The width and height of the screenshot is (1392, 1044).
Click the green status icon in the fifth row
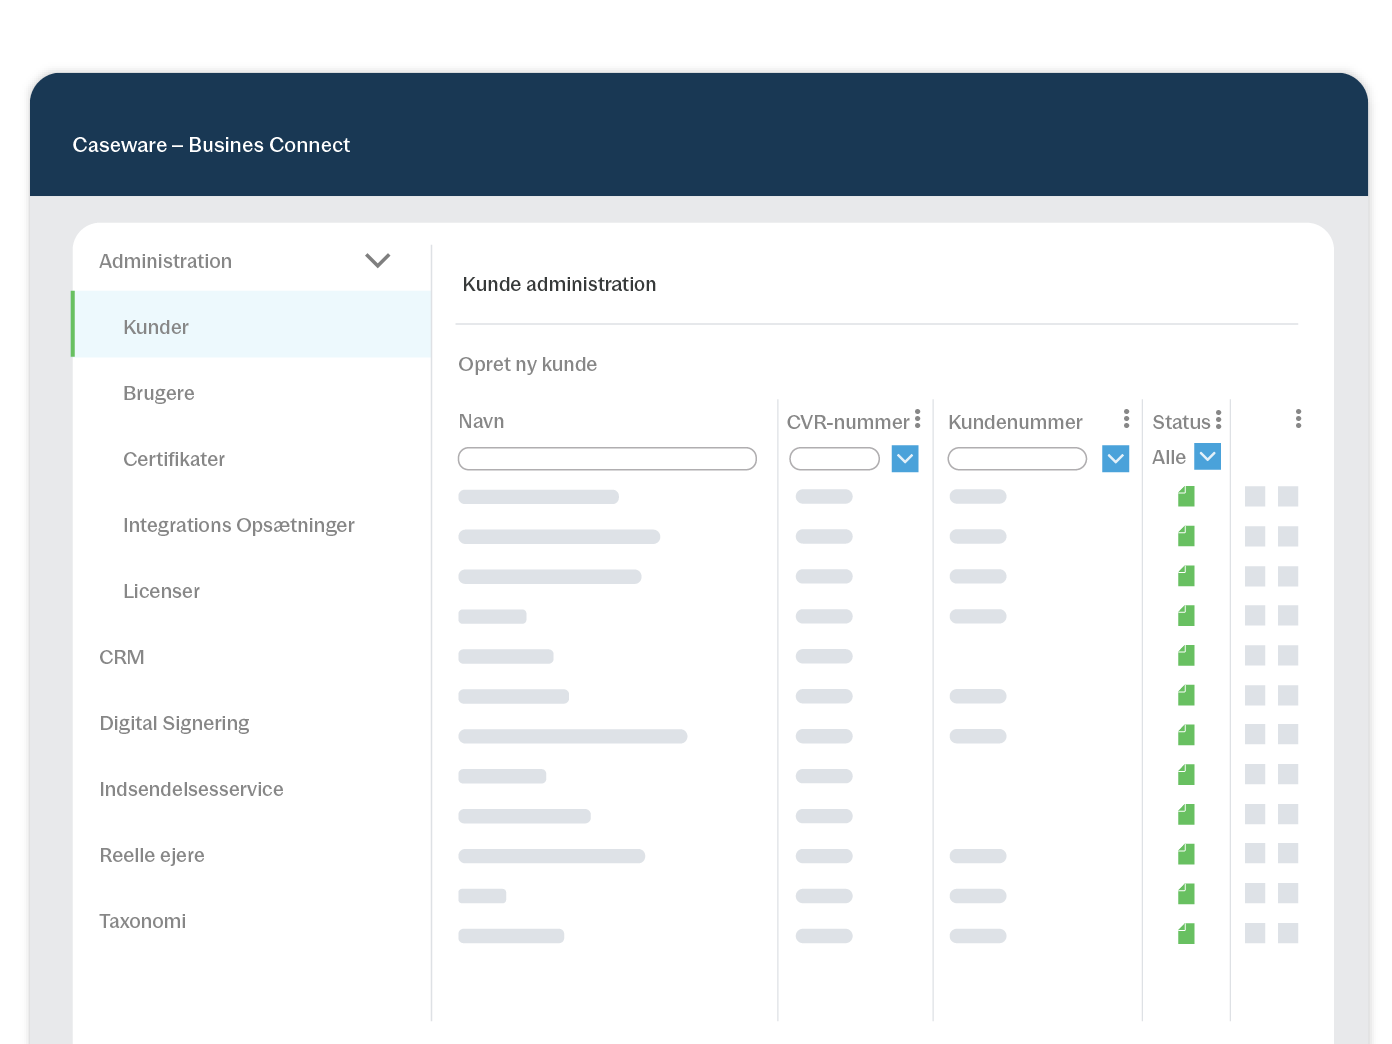(x=1185, y=655)
